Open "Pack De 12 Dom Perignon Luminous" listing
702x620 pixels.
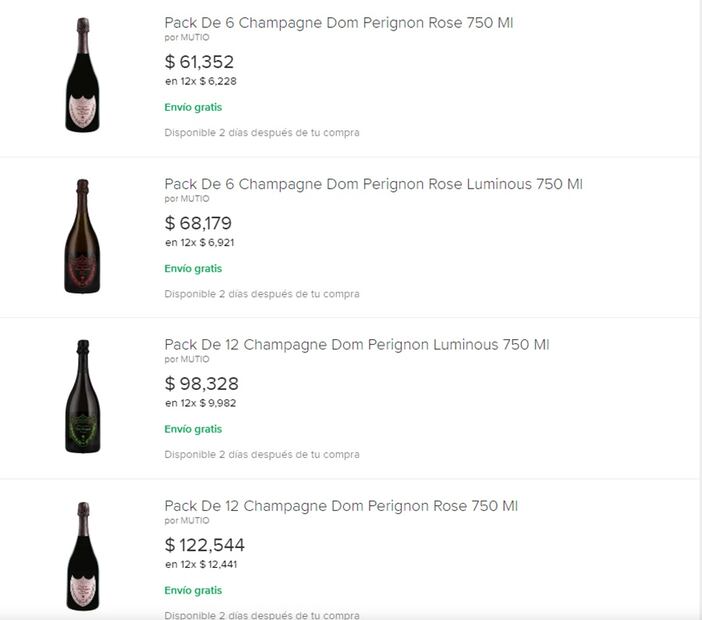[356, 345]
